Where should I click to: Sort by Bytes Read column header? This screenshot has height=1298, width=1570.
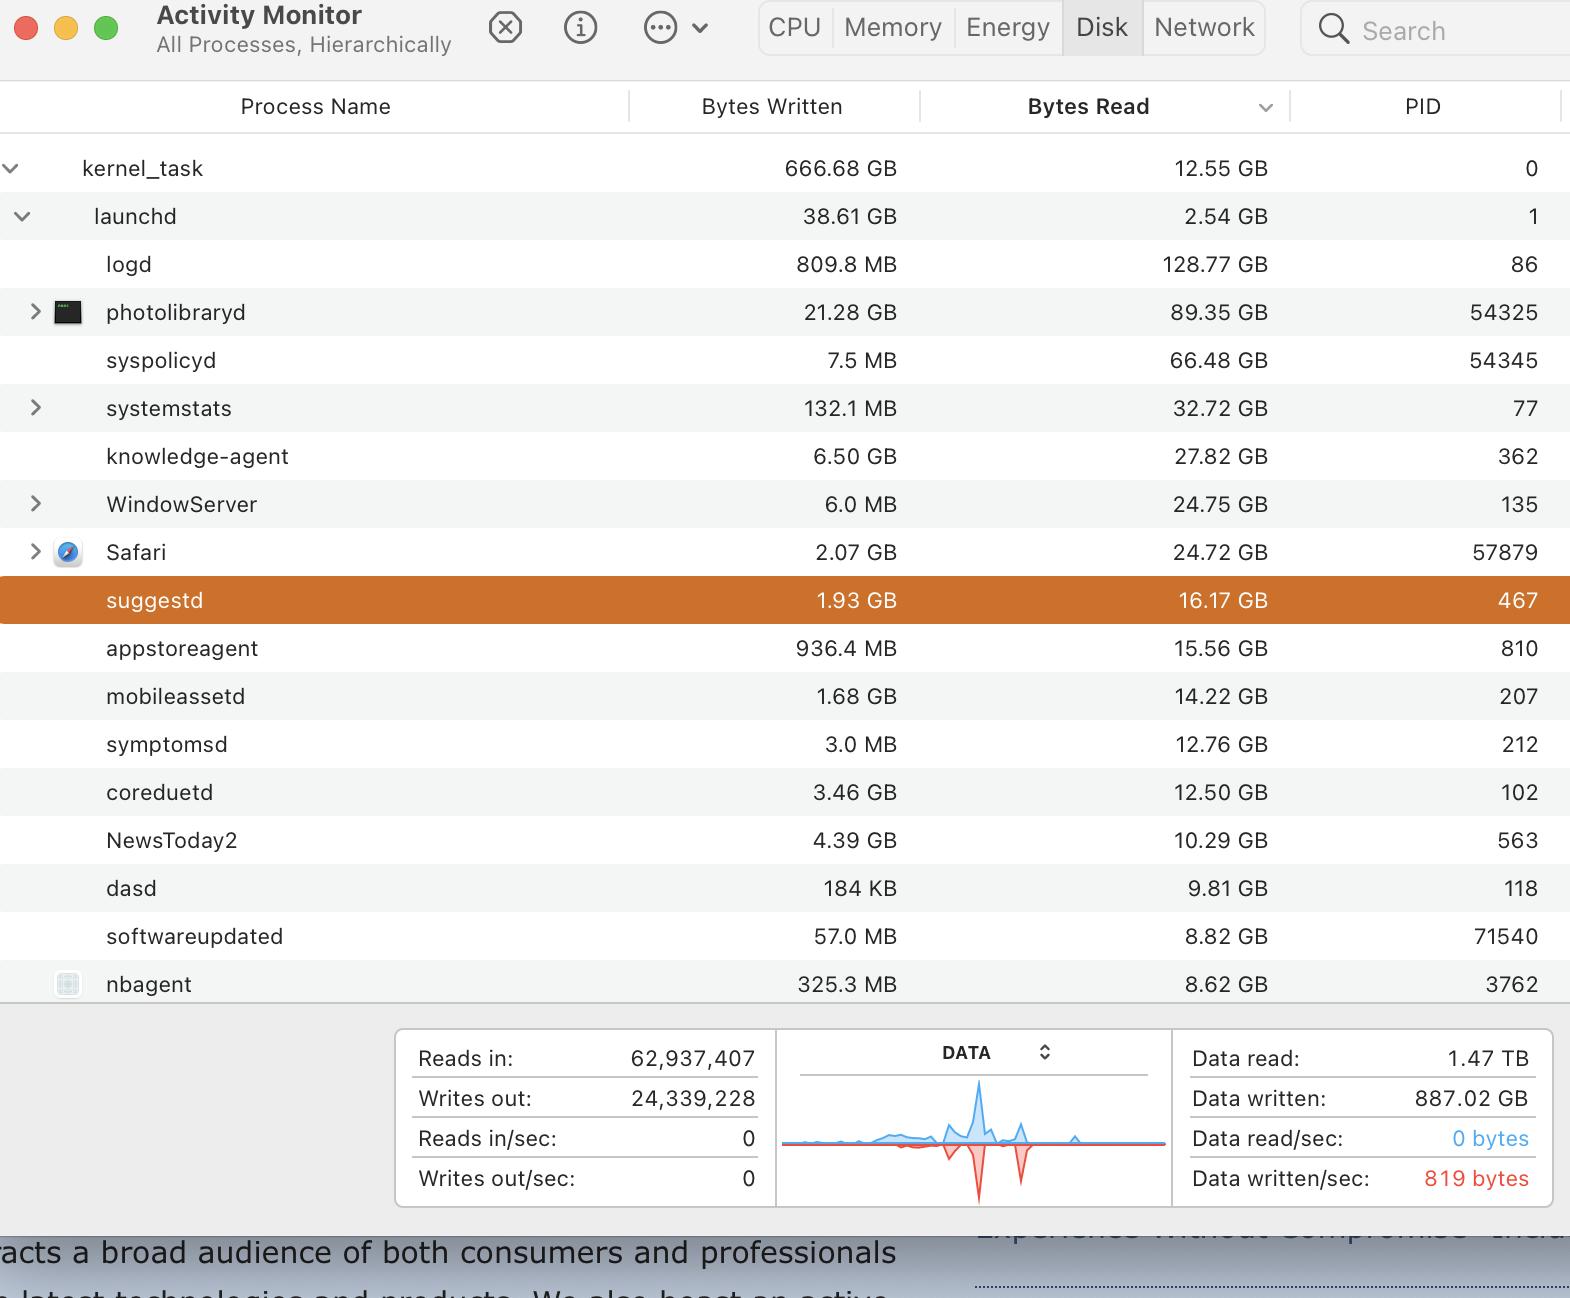[1088, 107]
